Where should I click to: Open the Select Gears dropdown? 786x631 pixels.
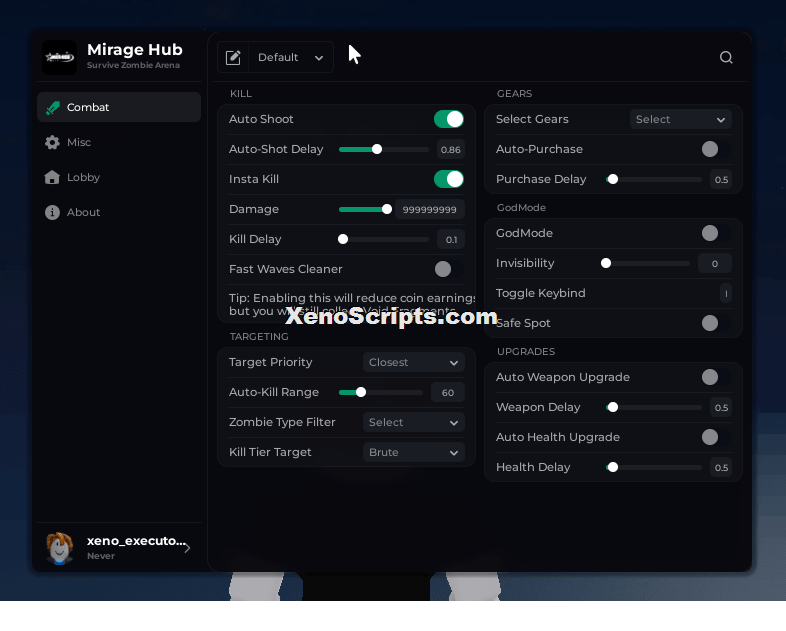pyautogui.click(x=681, y=119)
